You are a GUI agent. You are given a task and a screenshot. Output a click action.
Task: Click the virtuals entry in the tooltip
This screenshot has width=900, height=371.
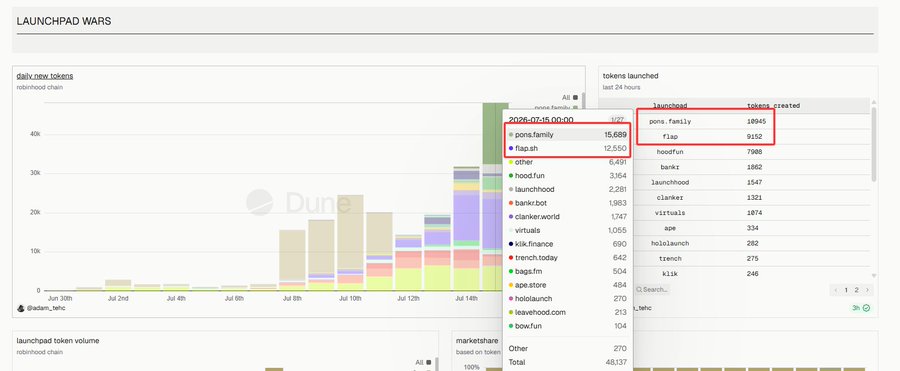pyautogui.click(x=567, y=230)
